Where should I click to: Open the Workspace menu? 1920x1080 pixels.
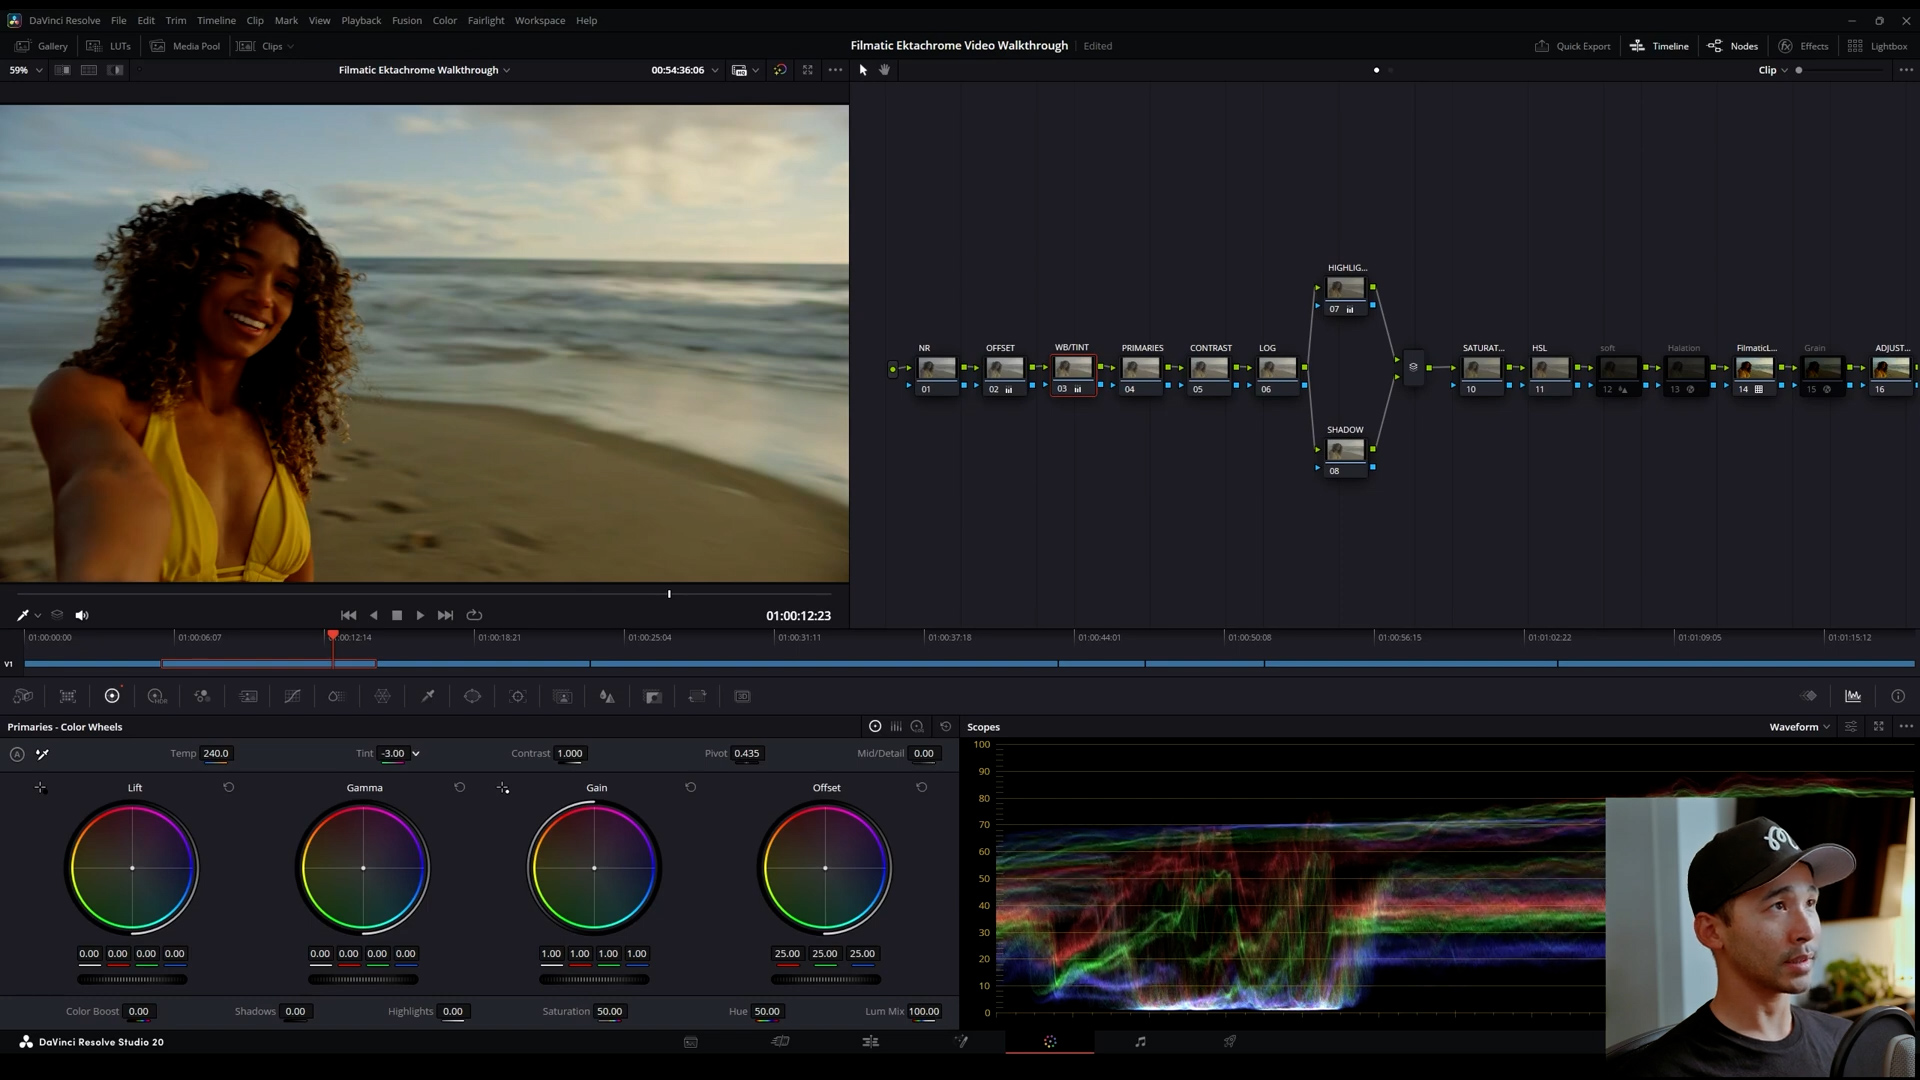539,20
